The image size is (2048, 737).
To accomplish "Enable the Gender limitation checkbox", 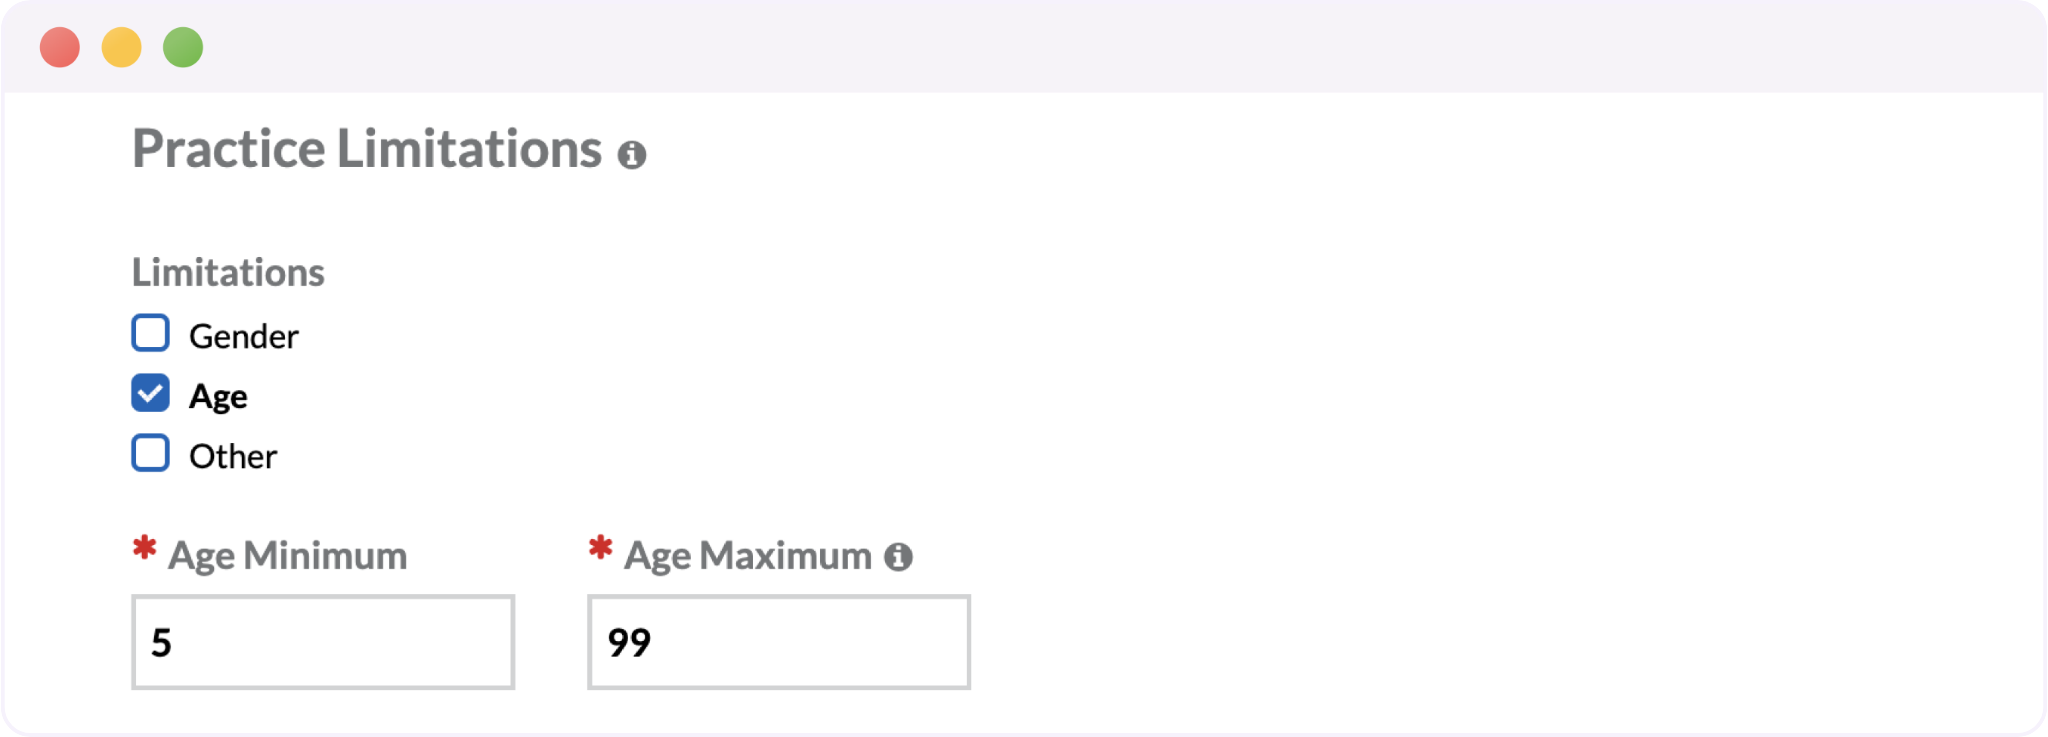I will (x=151, y=333).
